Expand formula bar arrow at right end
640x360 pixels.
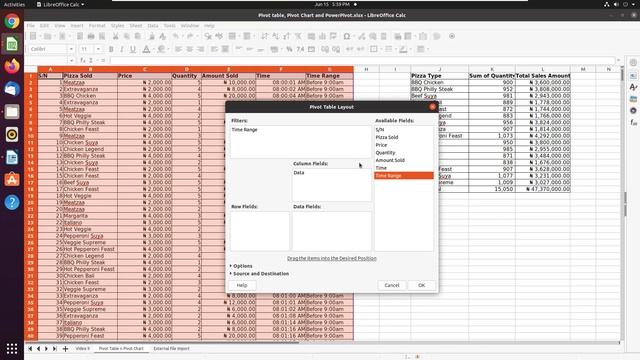(619, 60)
